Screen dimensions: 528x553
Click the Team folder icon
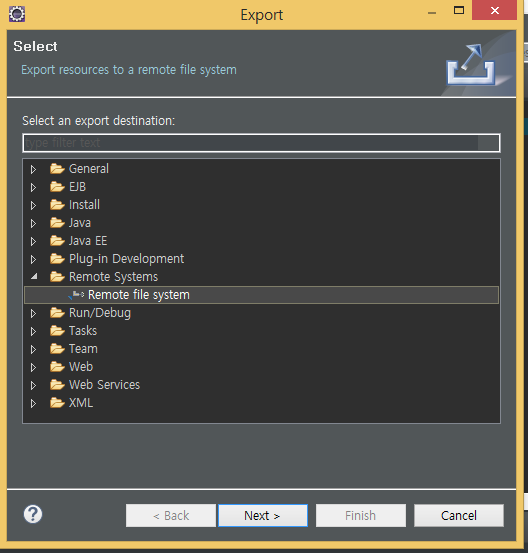point(57,348)
